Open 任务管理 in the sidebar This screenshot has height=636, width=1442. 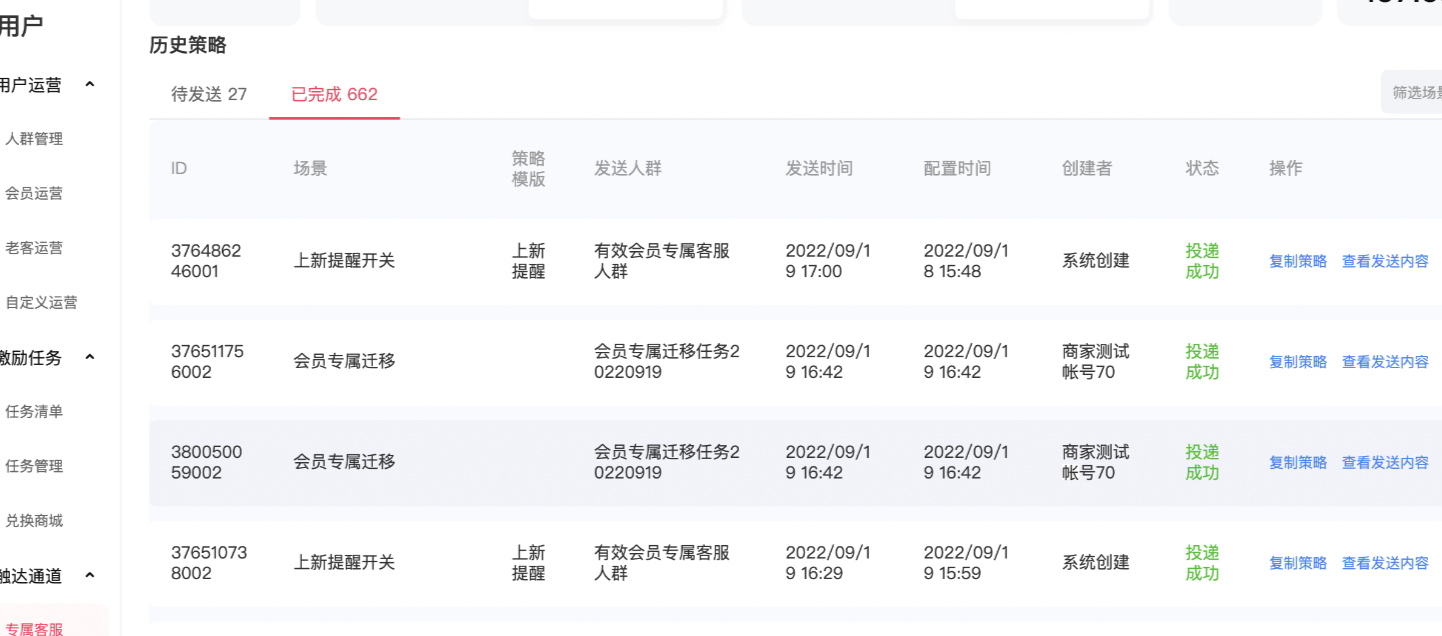pos(36,466)
